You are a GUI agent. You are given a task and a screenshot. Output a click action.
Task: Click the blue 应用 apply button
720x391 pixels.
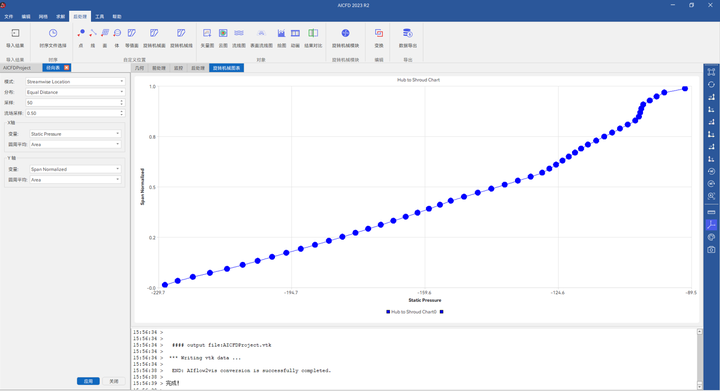[88, 381]
